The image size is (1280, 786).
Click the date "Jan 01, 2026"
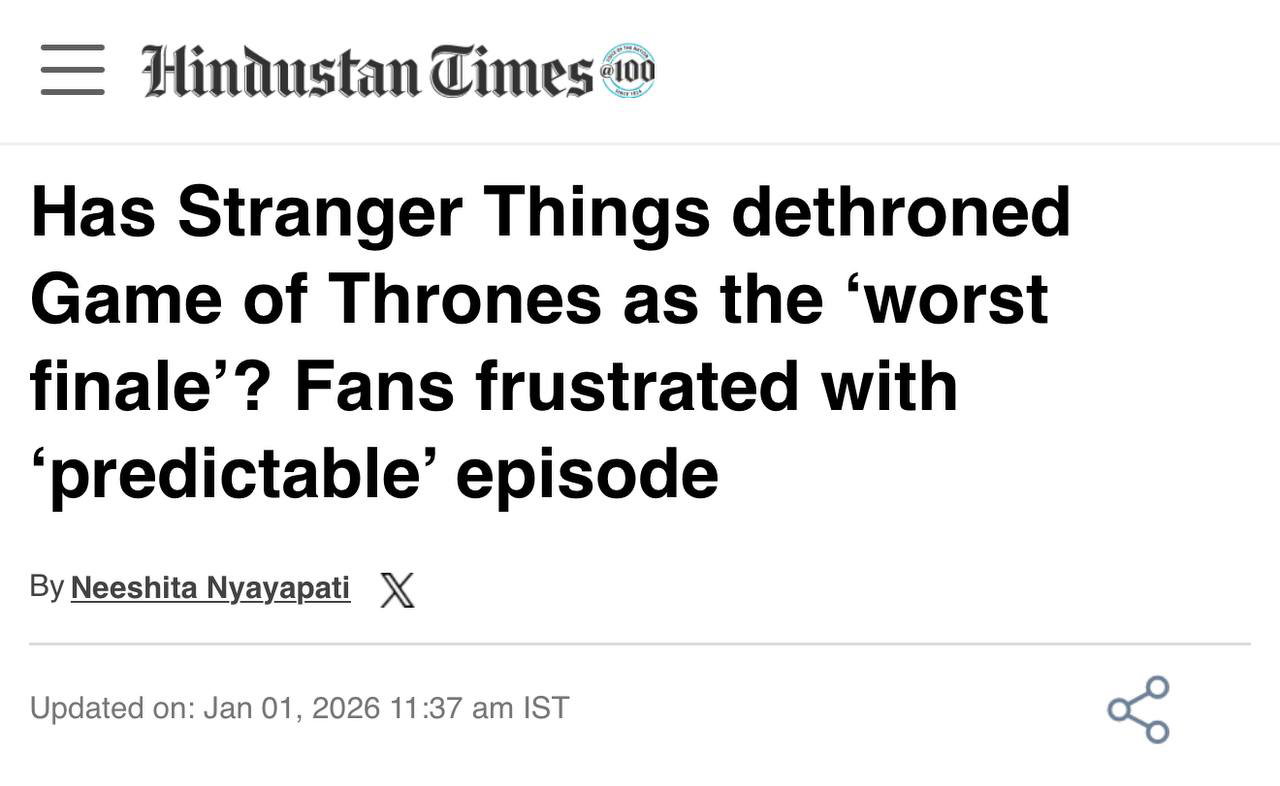tap(292, 708)
